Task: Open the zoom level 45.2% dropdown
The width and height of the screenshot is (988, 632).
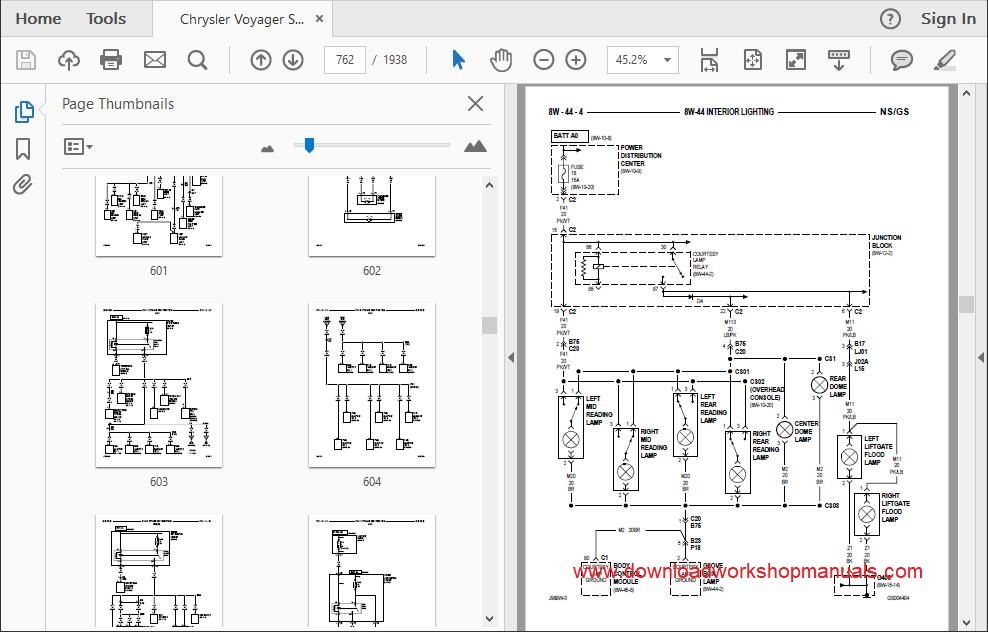Action: click(667, 60)
